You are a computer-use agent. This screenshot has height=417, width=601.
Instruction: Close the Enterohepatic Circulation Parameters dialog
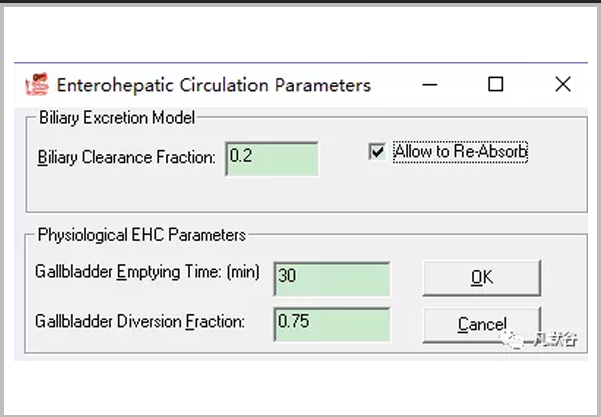click(562, 85)
